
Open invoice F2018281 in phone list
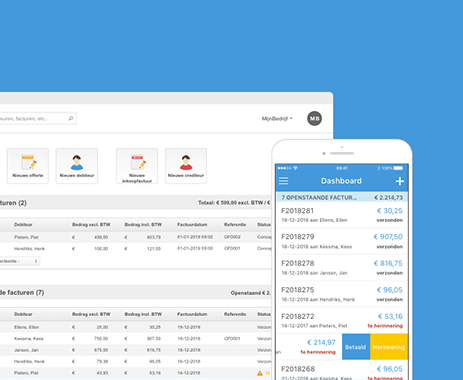(x=342, y=215)
